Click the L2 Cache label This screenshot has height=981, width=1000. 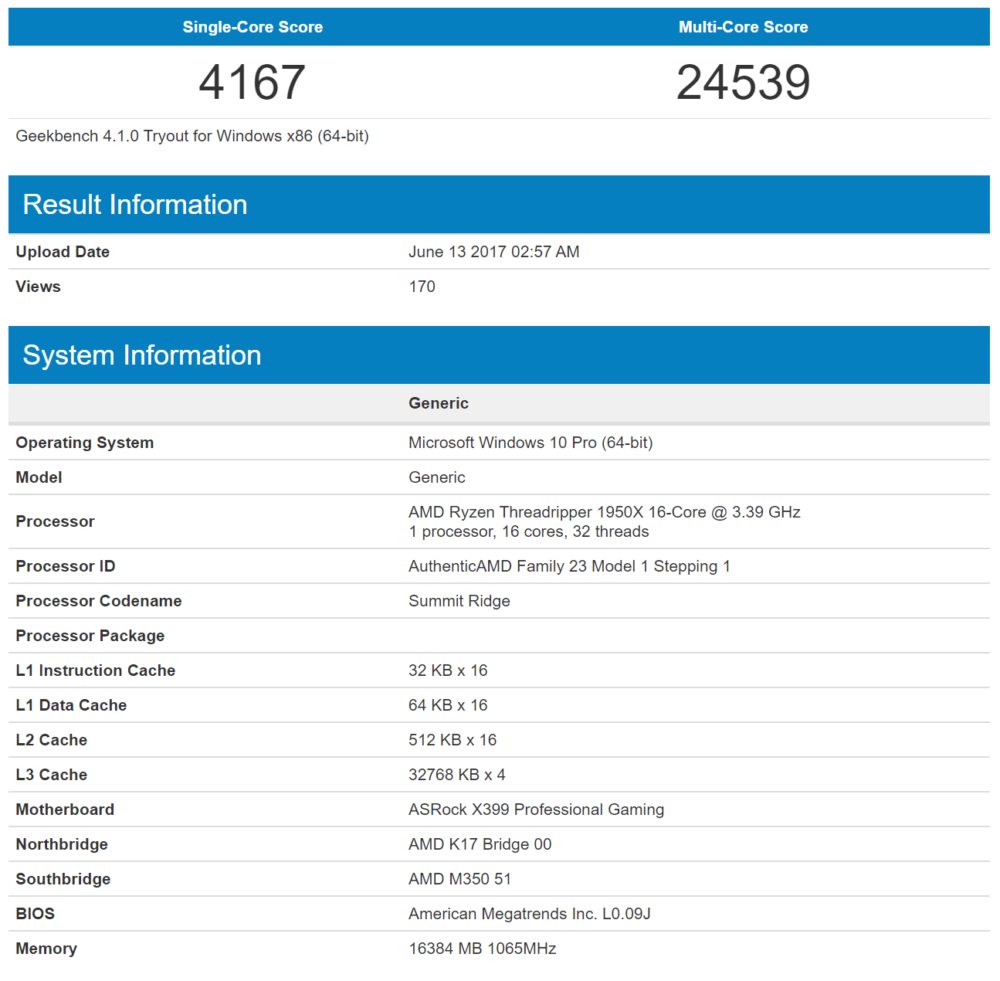(x=51, y=740)
